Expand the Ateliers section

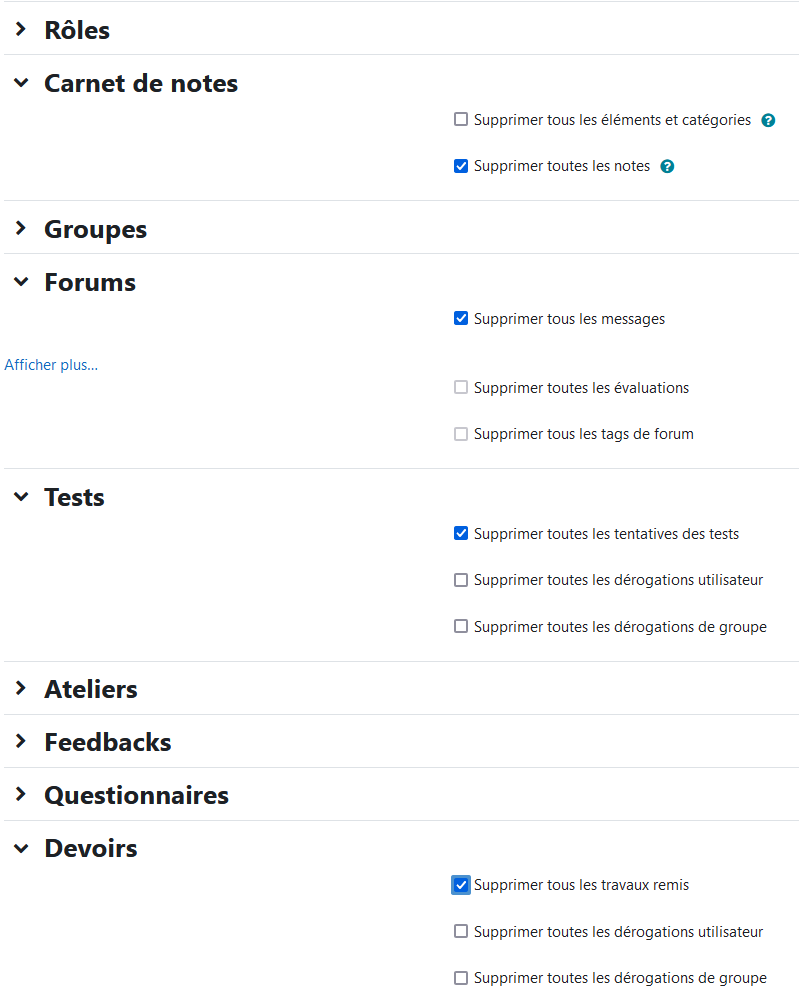pyautogui.click(x=21, y=688)
